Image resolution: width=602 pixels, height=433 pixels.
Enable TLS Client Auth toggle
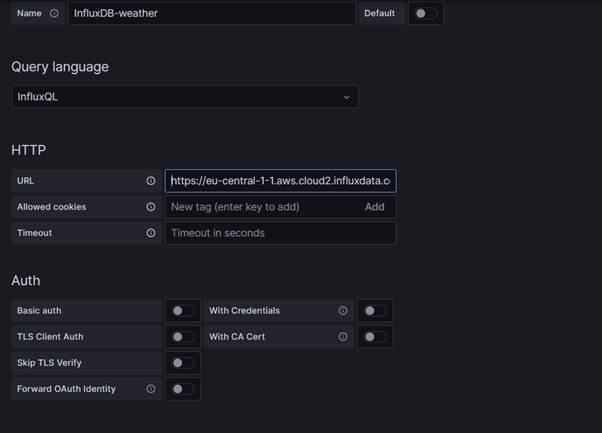(183, 337)
